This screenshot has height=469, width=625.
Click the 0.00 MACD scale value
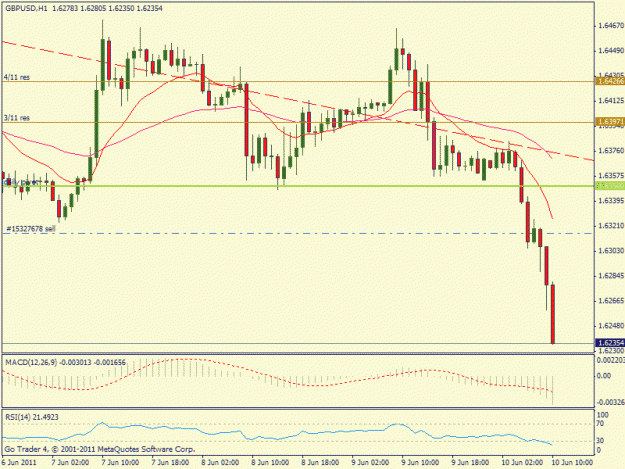click(x=604, y=376)
